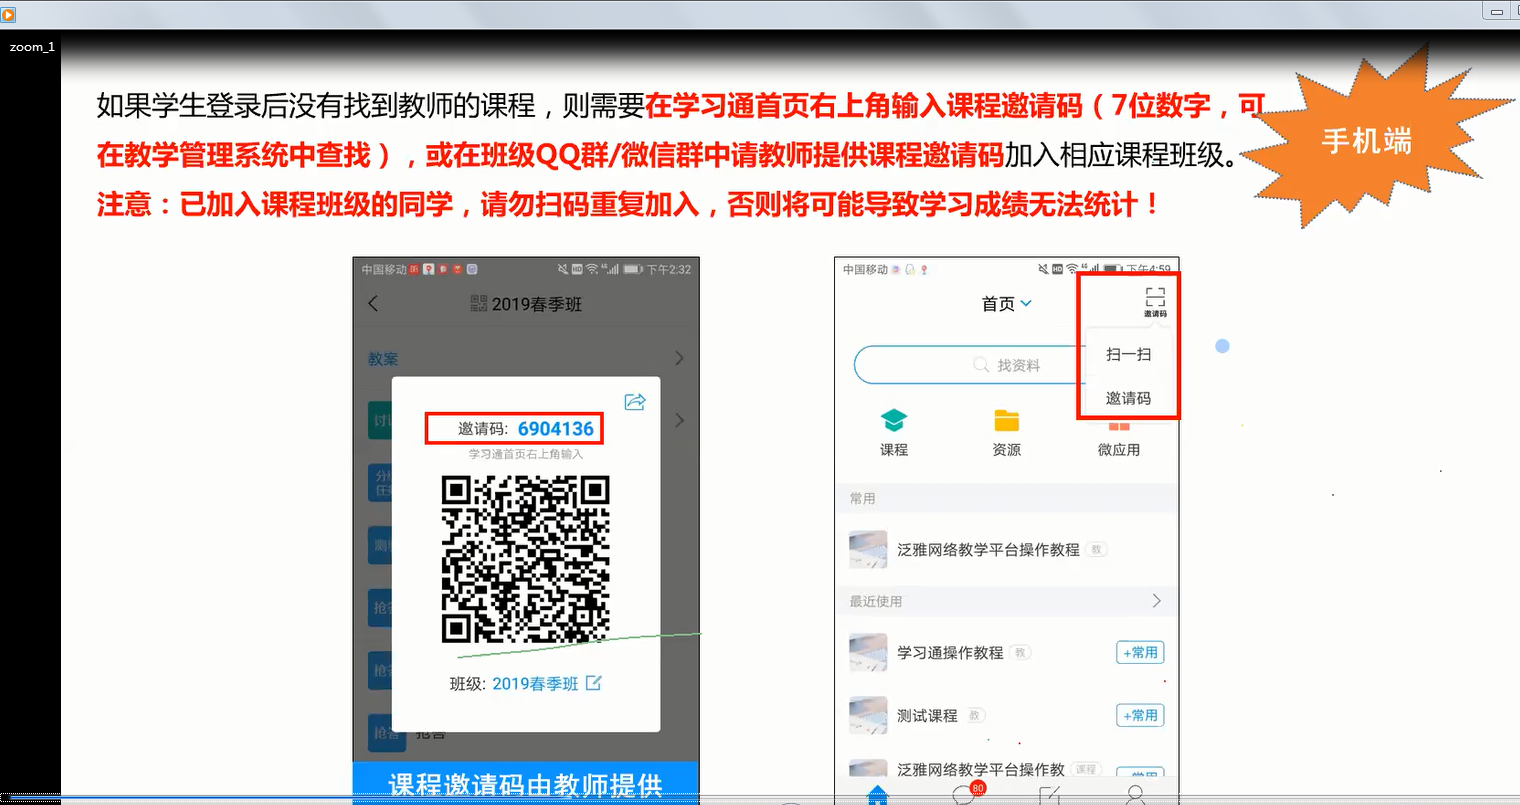
Task: Click the media player icon in the title bar
Action: point(9,13)
